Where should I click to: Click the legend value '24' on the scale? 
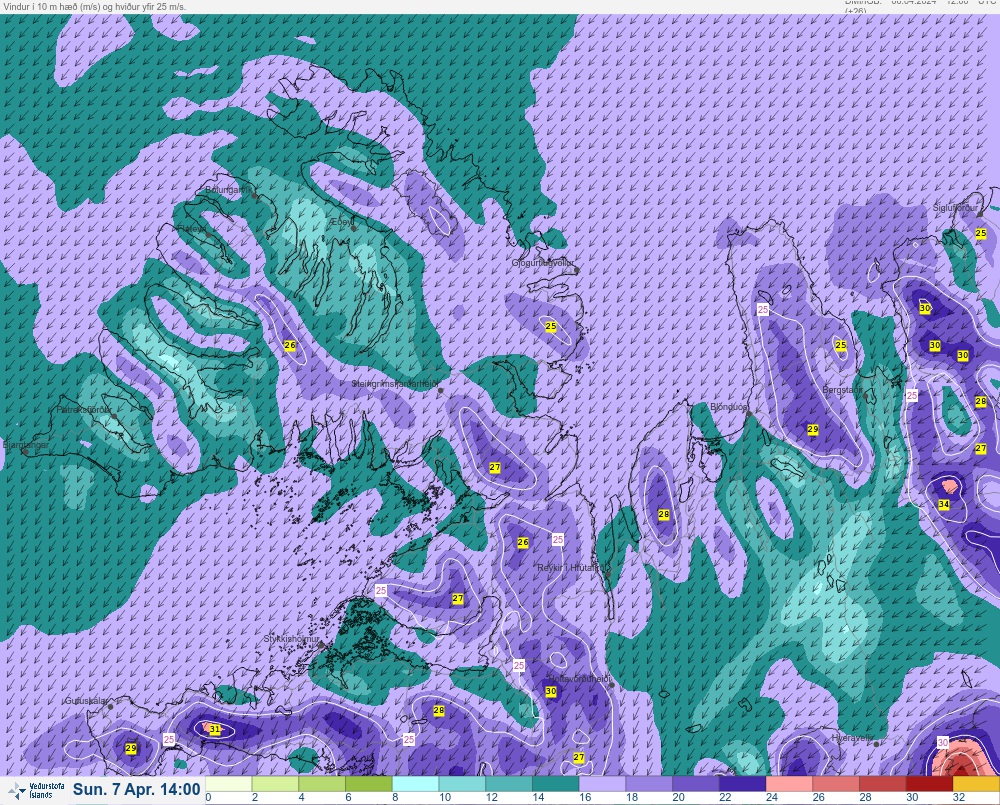tap(772, 797)
